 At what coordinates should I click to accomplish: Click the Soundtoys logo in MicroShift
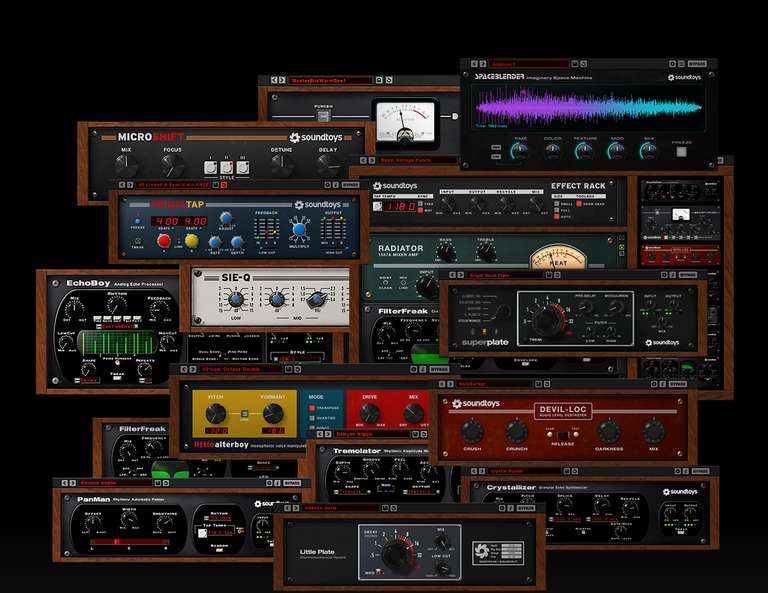pyautogui.click(x=316, y=138)
